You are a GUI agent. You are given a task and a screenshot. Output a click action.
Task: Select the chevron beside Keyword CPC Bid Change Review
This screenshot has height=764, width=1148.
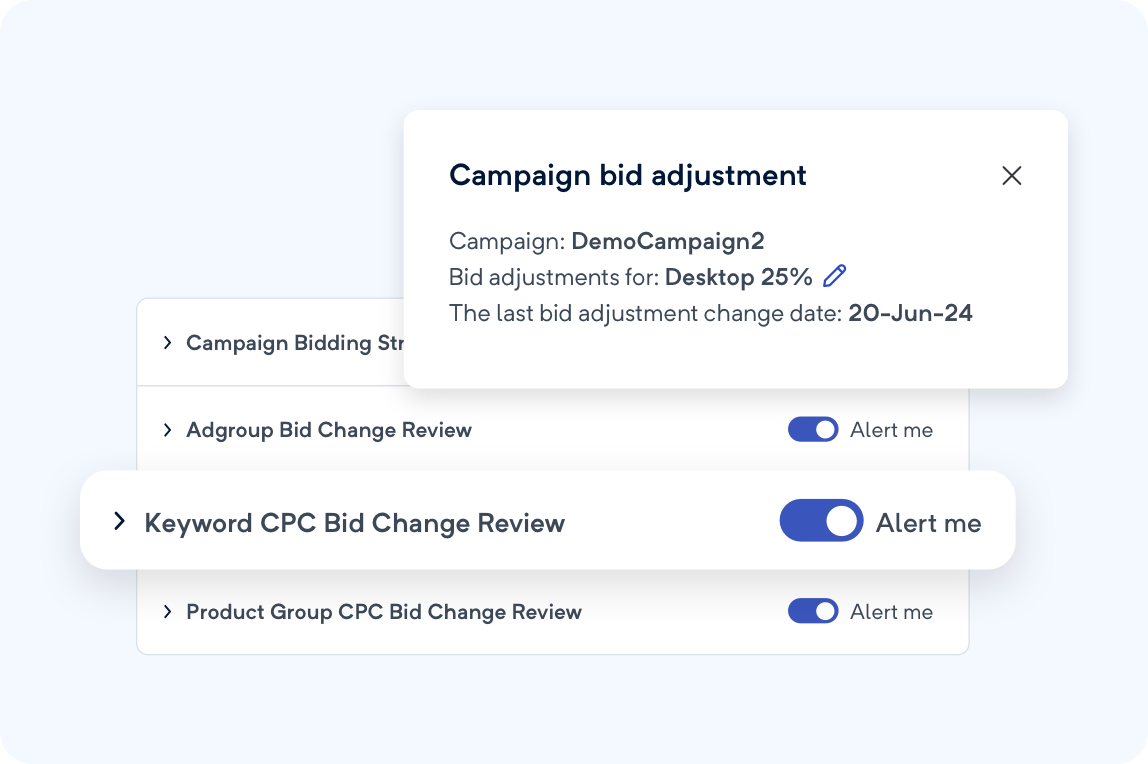pos(120,520)
